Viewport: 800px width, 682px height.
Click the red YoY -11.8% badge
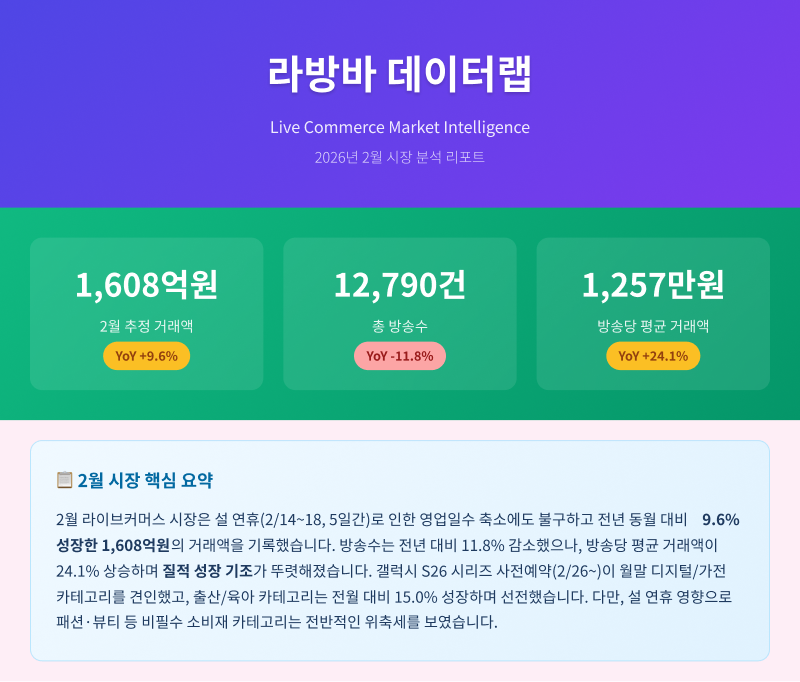(400, 356)
